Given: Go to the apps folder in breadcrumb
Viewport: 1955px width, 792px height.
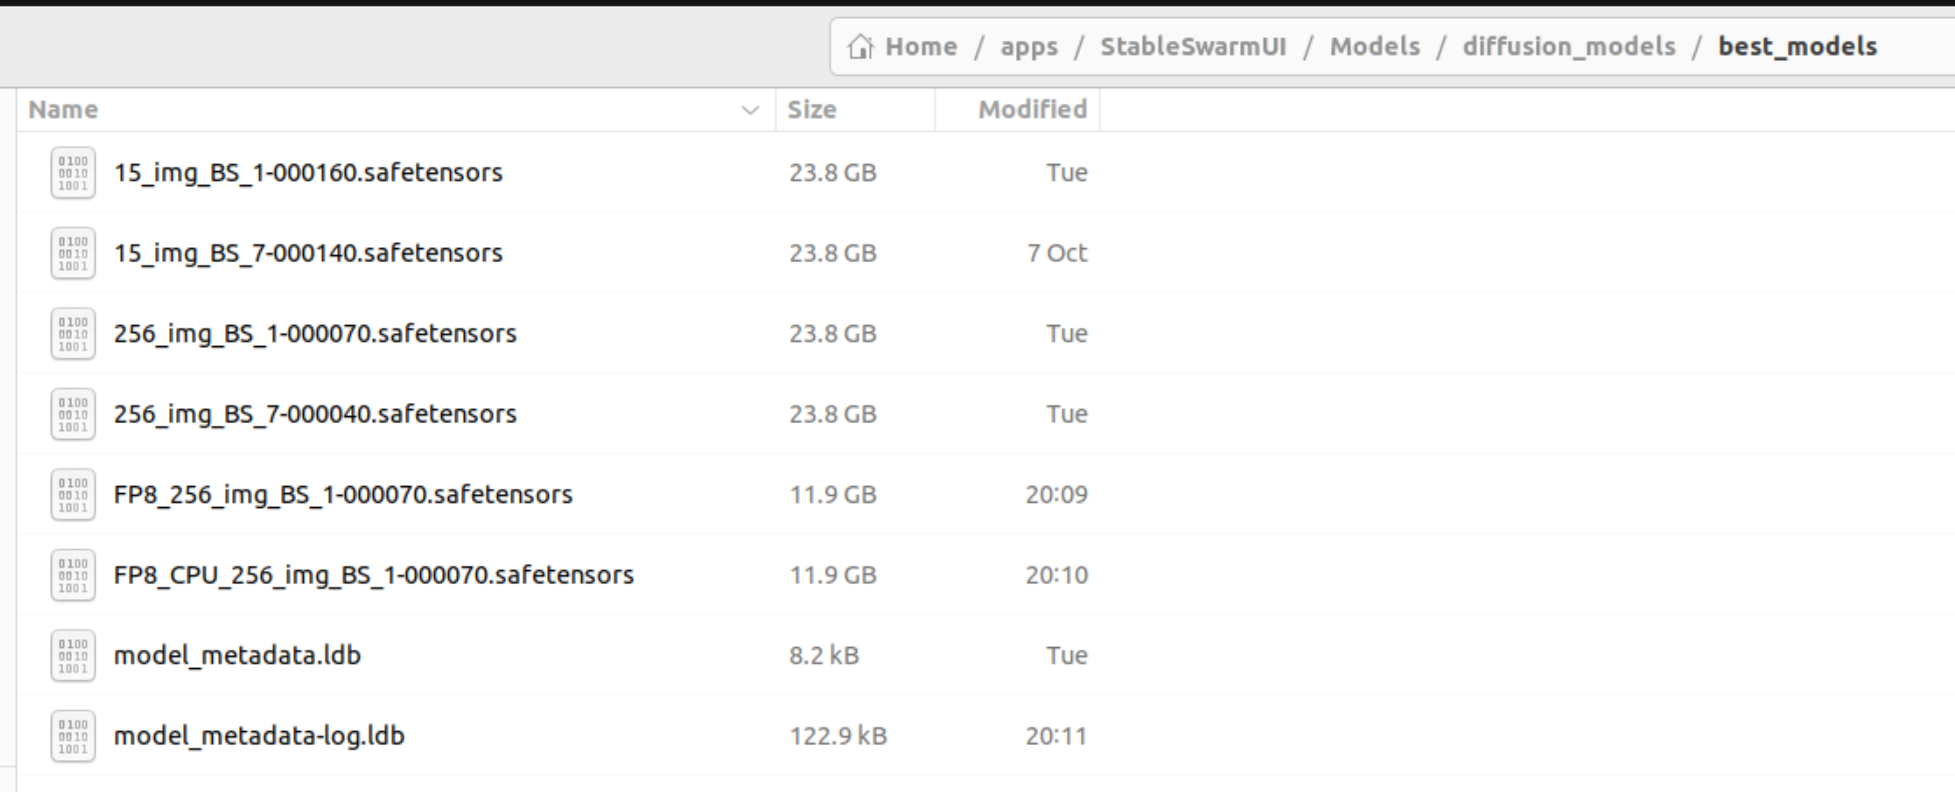Looking at the screenshot, I should 1029,47.
